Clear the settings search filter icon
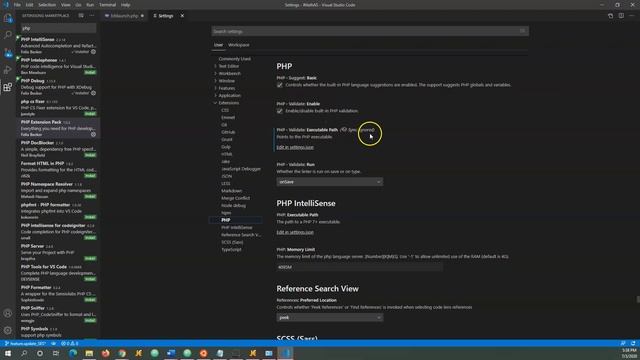This screenshot has height=360, width=640. click(522, 31)
